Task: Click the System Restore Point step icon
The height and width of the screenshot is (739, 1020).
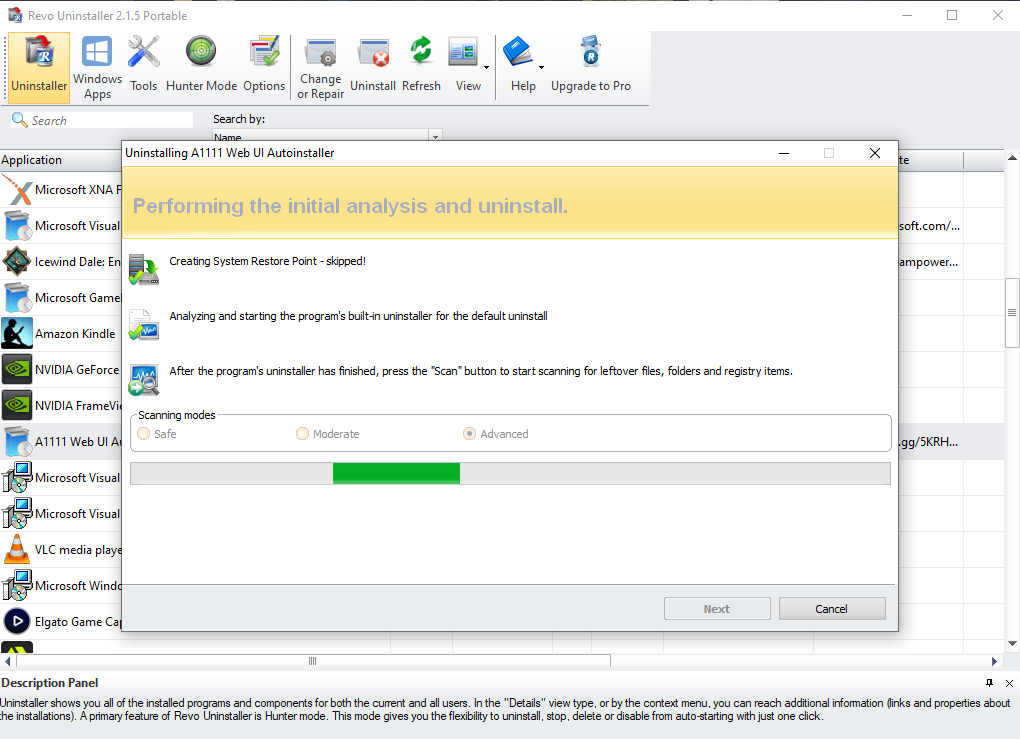Action: coord(144,269)
